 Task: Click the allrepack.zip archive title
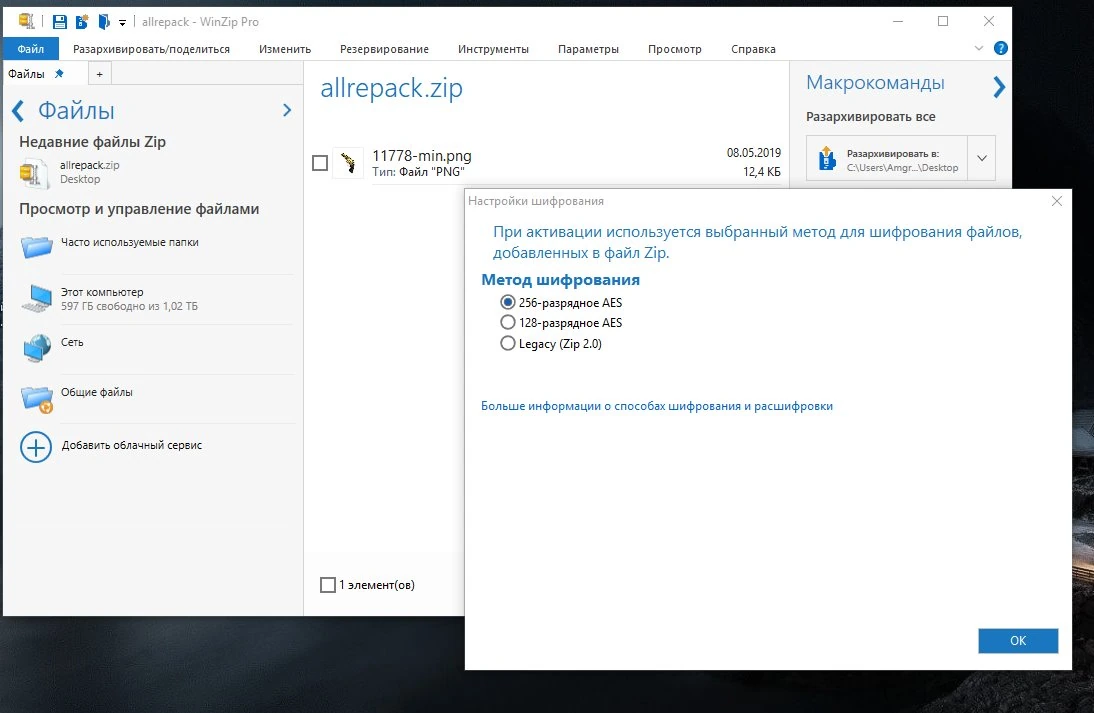click(391, 89)
